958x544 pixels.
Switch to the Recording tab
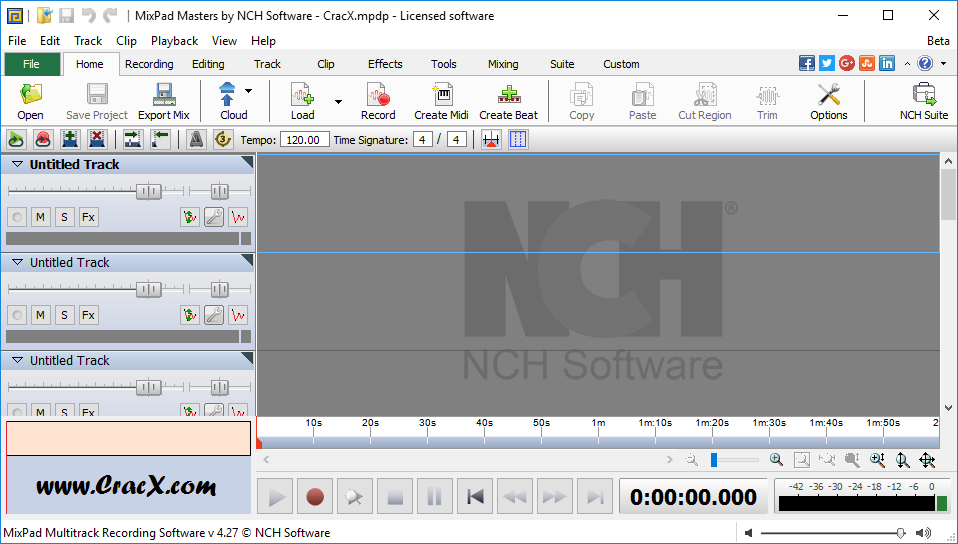pos(149,64)
